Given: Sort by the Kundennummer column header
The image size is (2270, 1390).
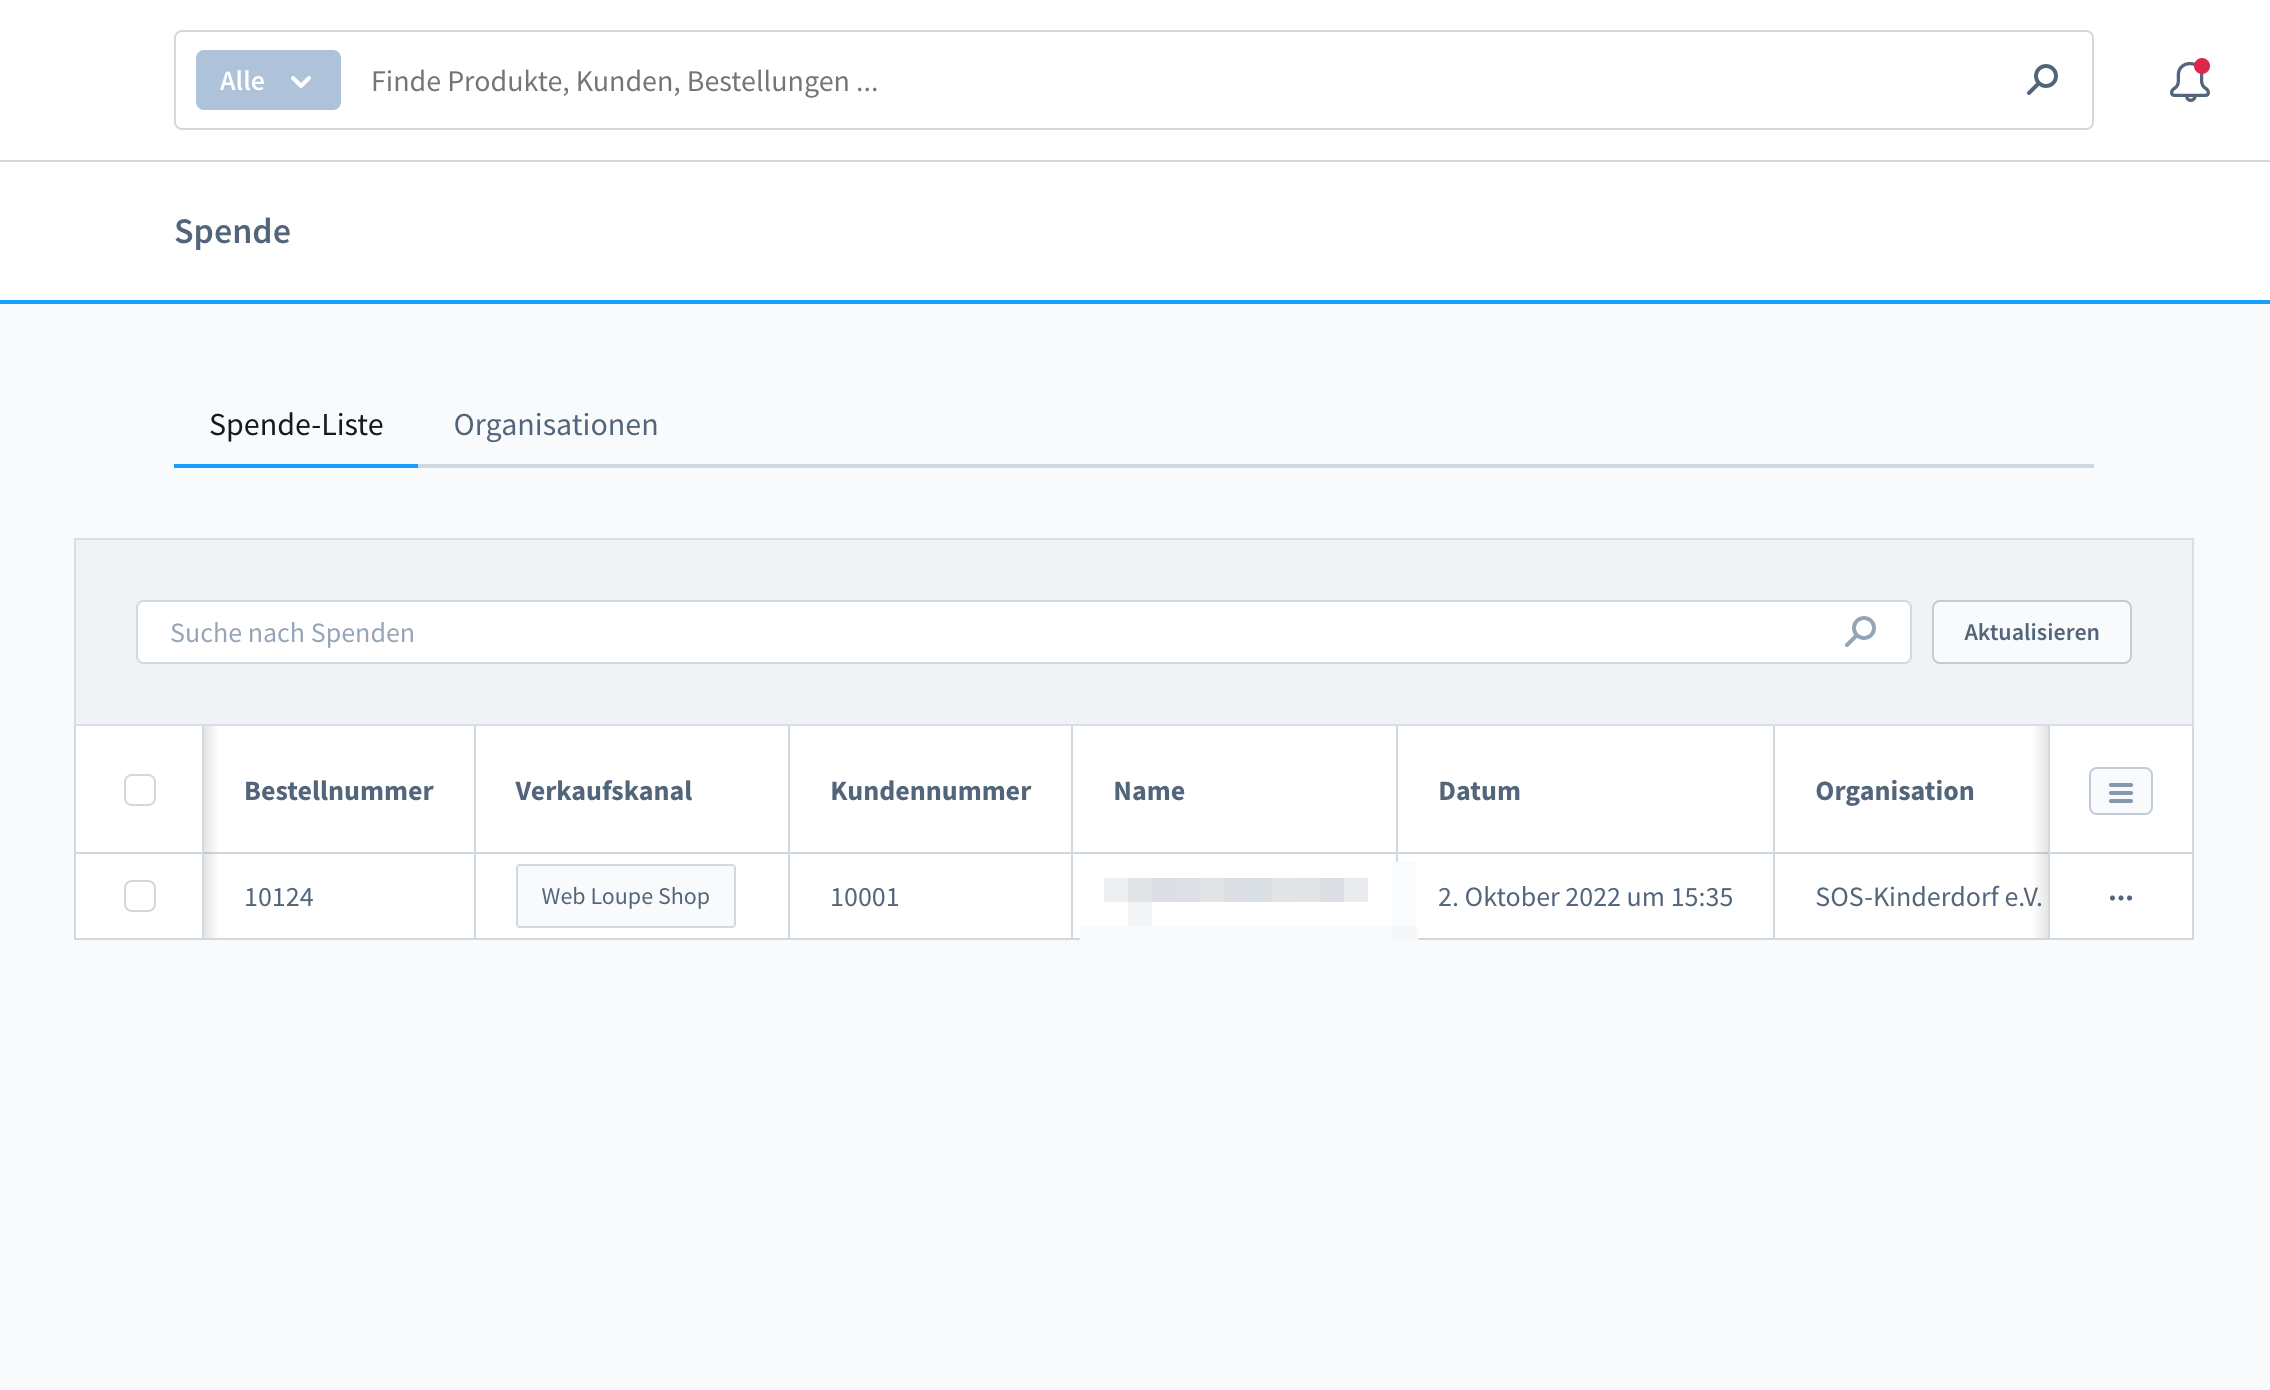Looking at the screenshot, I should point(930,791).
